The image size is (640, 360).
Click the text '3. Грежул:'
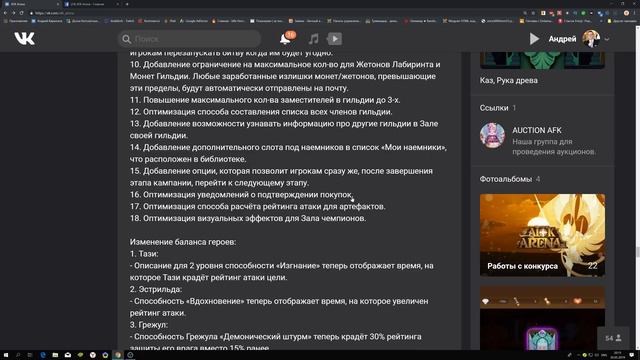pos(149,325)
